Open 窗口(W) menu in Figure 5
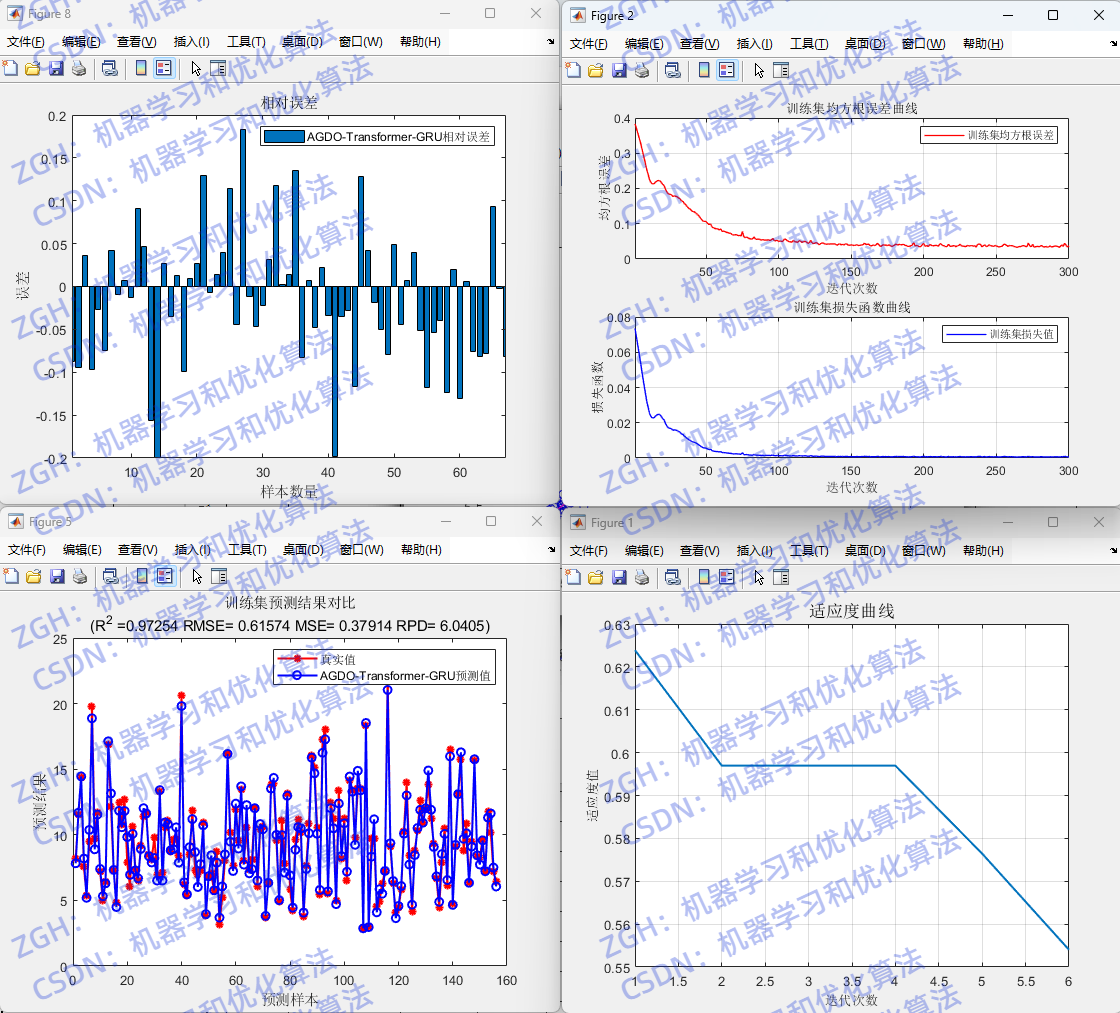Screen dimensions: 1120x1013 (x=361, y=549)
